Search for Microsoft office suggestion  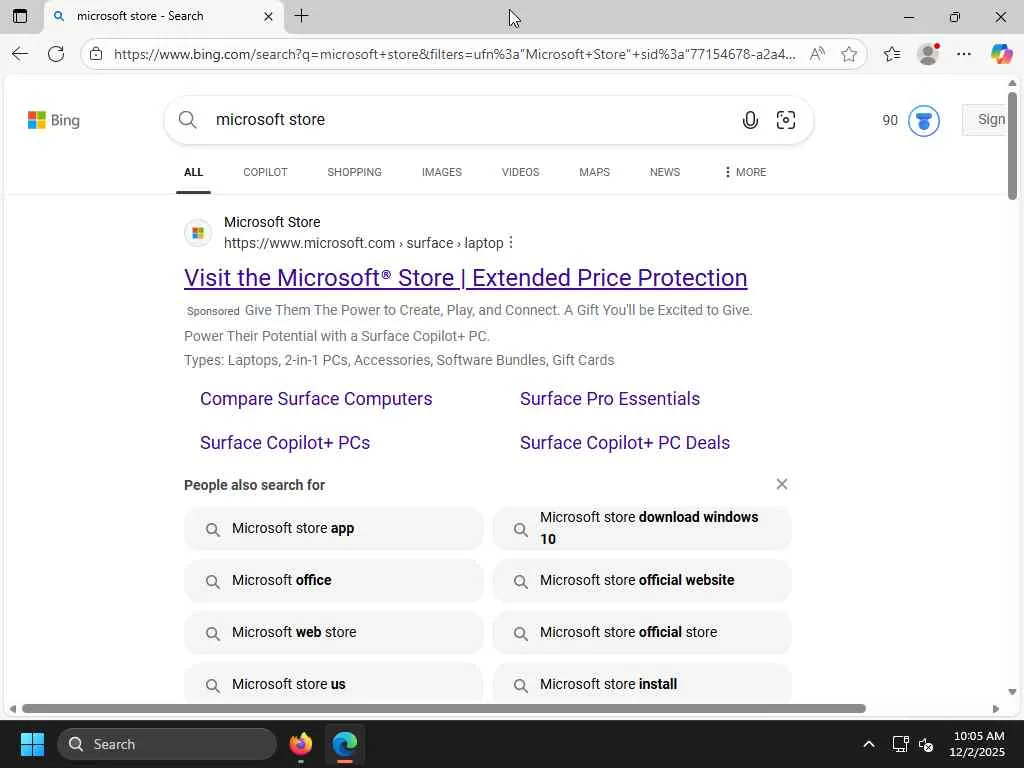pyautogui.click(x=334, y=581)
